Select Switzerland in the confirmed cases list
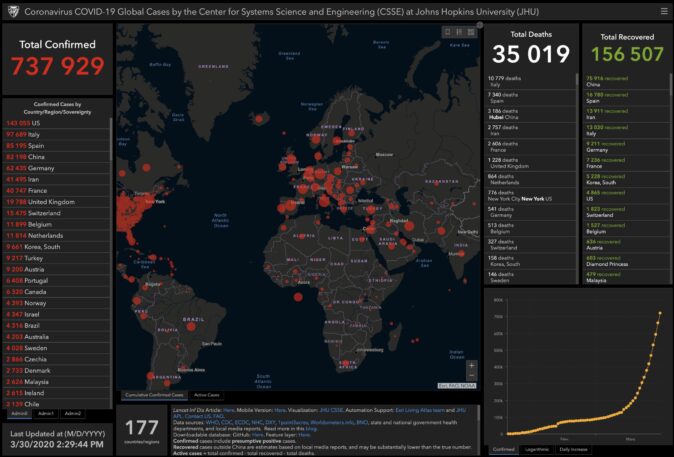The width and height of the screenshot is (674, 457). point(56,213)
